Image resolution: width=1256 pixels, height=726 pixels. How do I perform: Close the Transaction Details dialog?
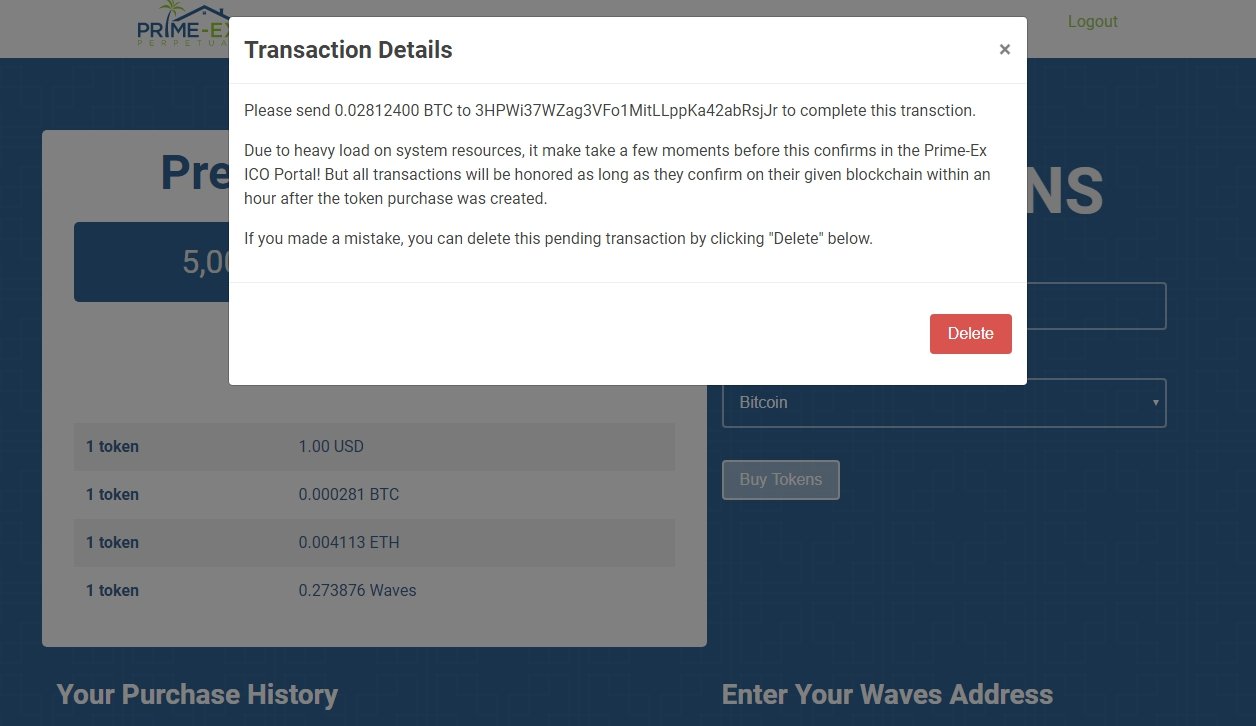[x=1004, y=50]
